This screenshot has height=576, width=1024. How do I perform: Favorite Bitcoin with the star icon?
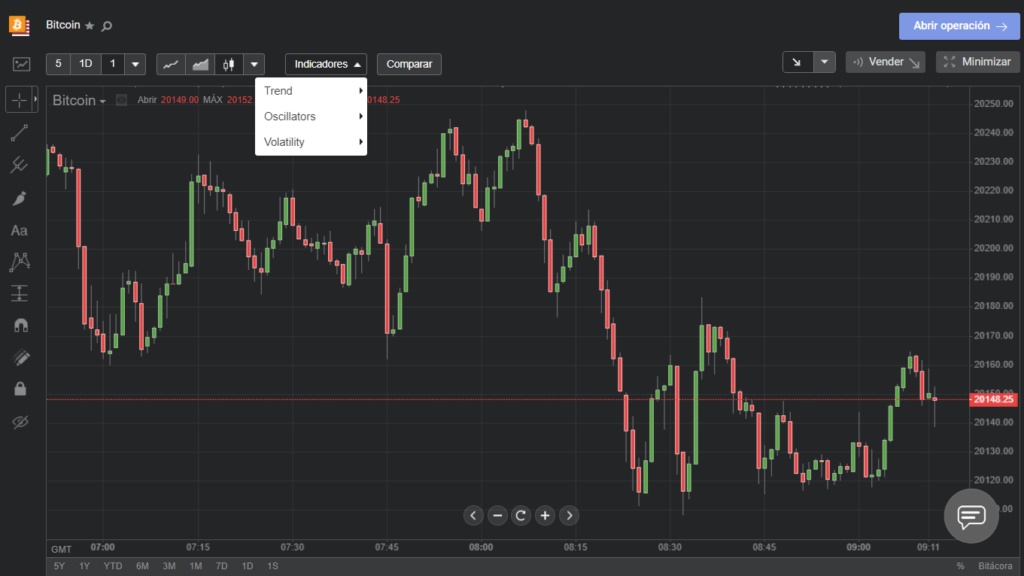coord(89,26)
